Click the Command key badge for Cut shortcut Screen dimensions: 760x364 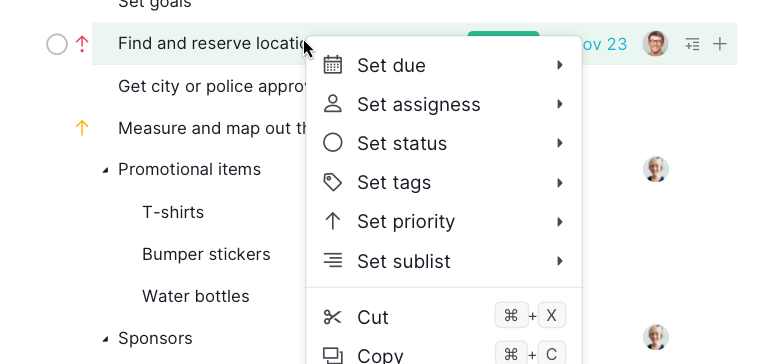point(511,316)
